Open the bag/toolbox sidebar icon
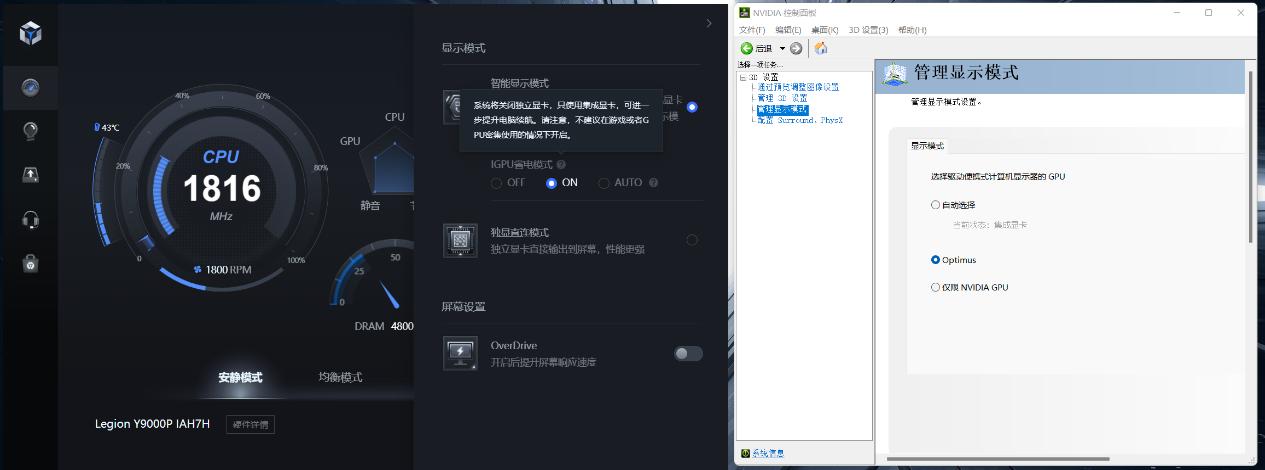 point(30,263)
